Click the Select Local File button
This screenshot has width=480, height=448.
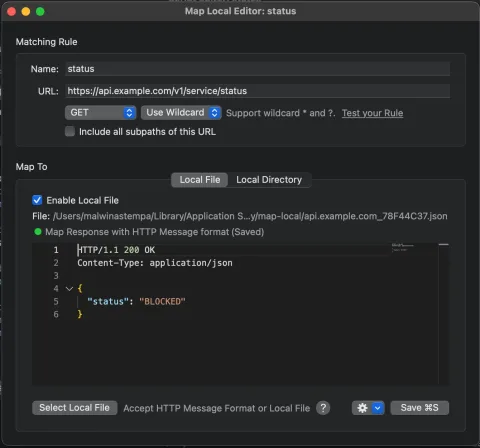[75, 408]
